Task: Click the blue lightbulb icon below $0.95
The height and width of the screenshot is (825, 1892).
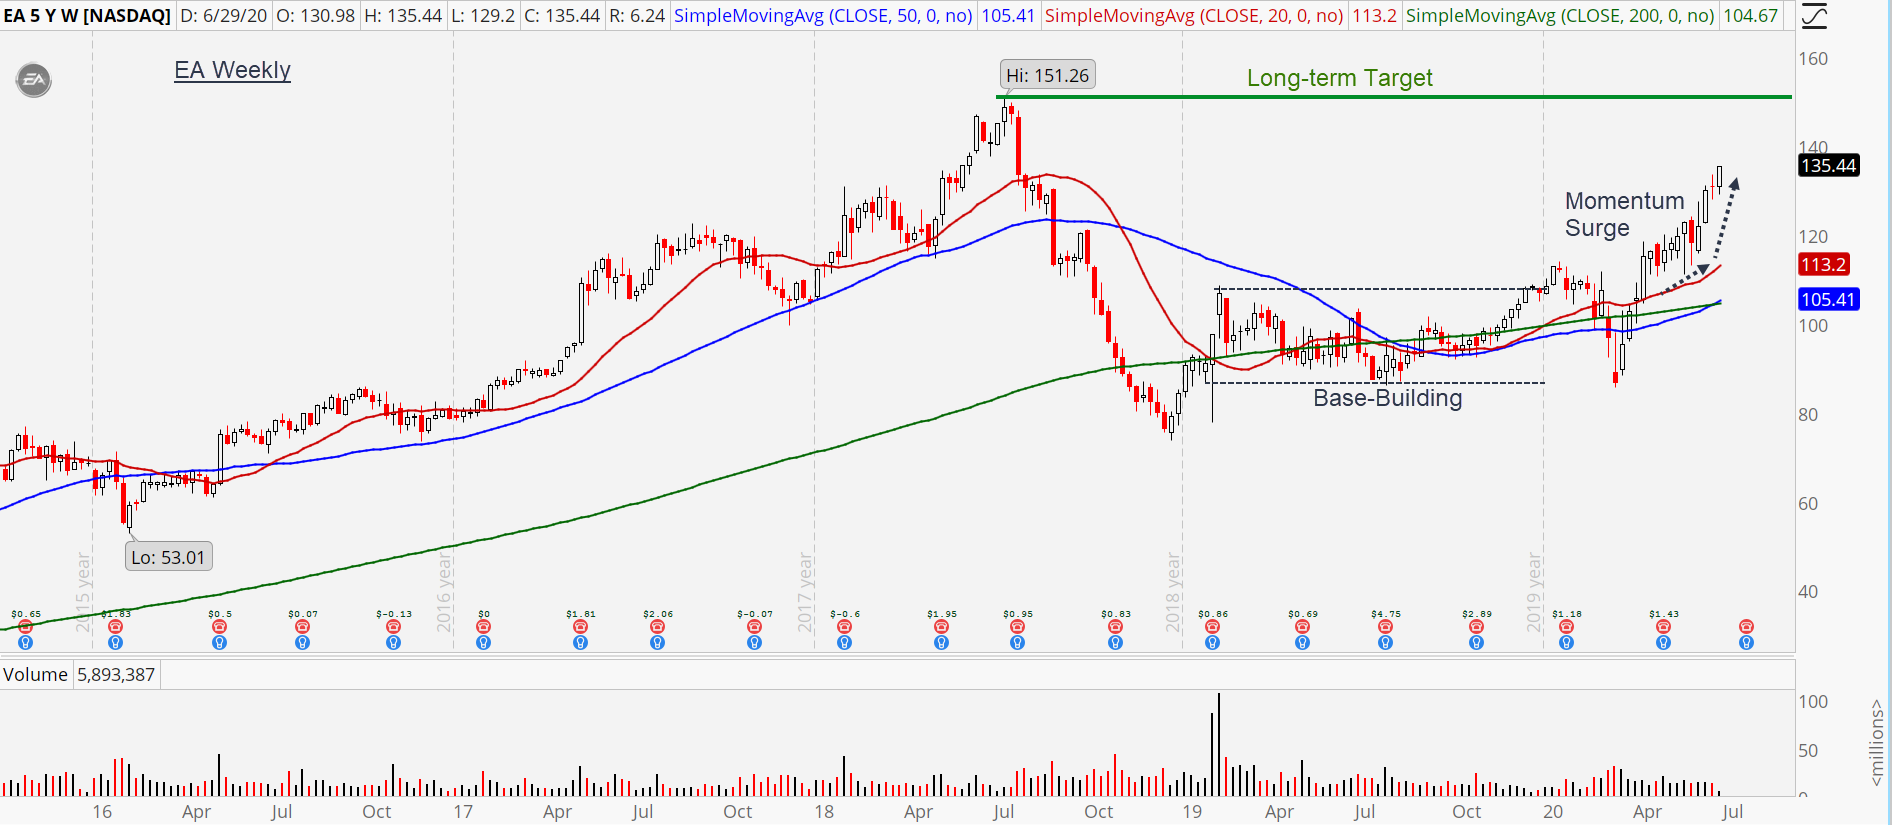Action: (x=1017, y=643)
